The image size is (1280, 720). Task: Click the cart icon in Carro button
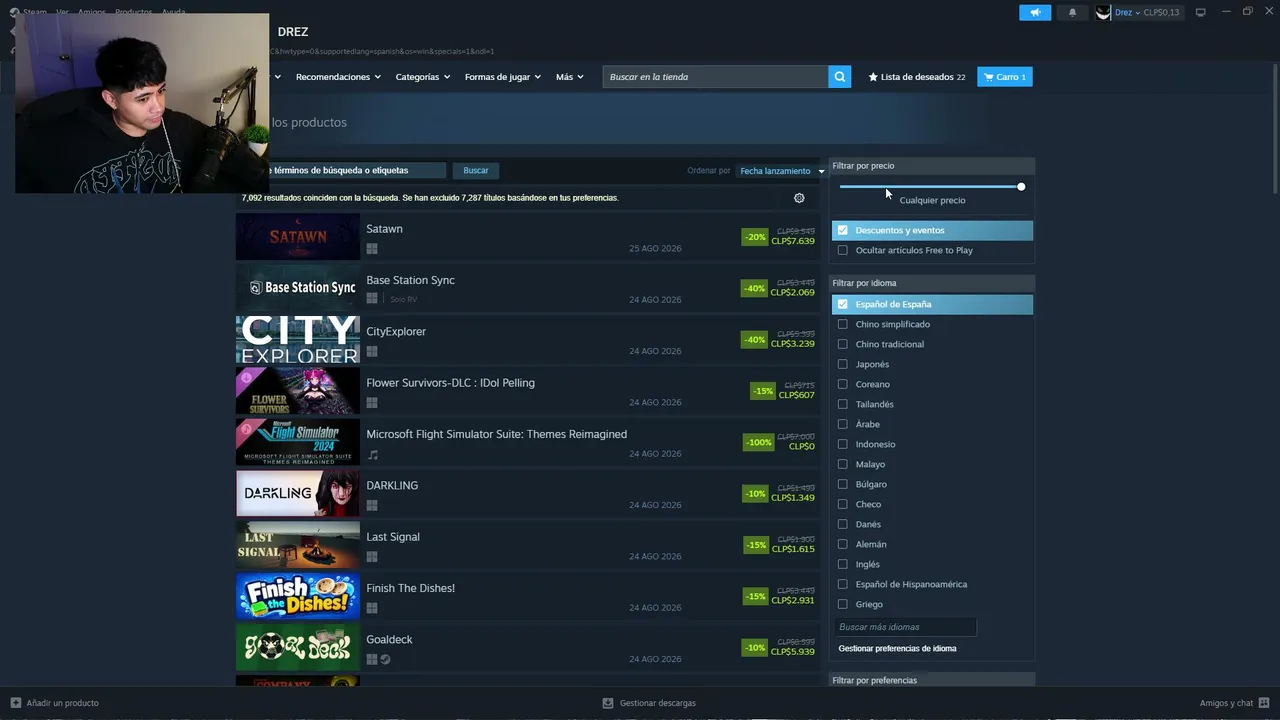(x=988, y=77)
